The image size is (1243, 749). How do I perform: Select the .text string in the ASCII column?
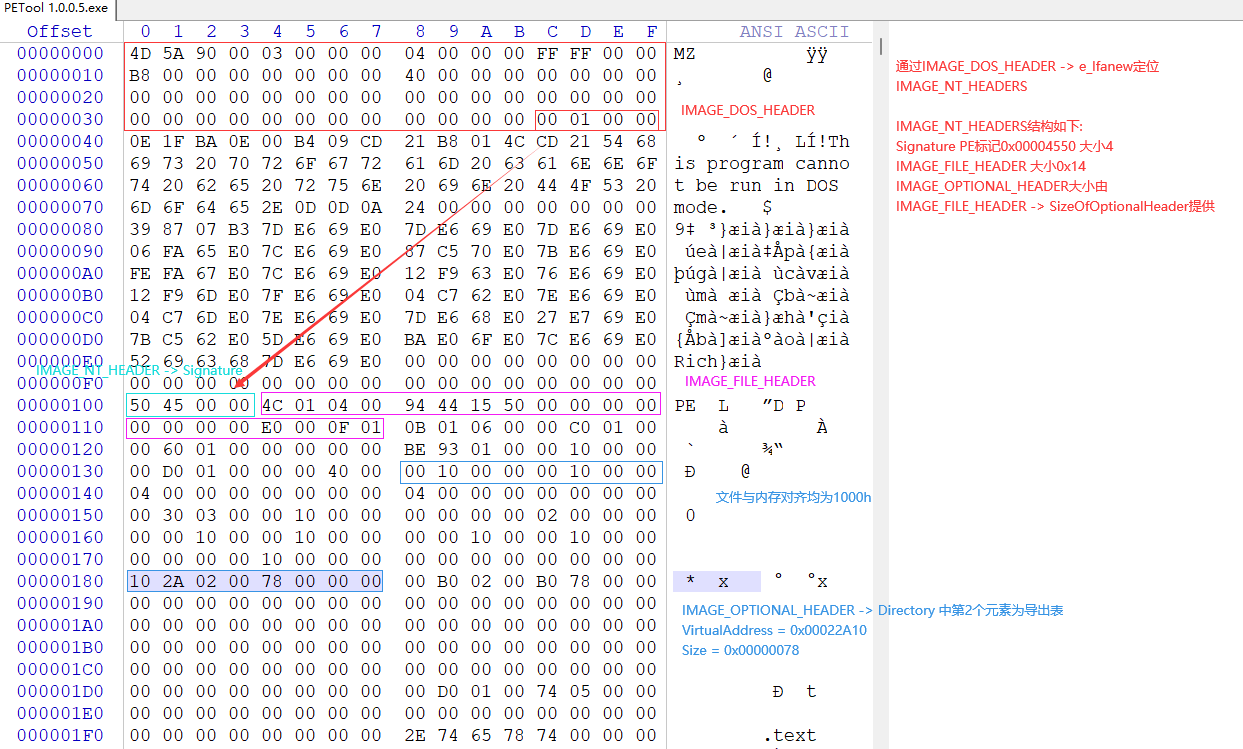(790, 735)
